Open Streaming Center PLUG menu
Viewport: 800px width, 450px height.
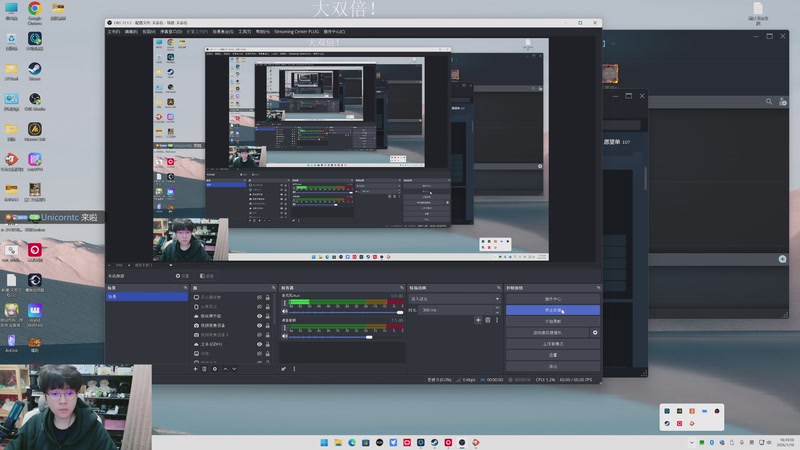[296, 32]
